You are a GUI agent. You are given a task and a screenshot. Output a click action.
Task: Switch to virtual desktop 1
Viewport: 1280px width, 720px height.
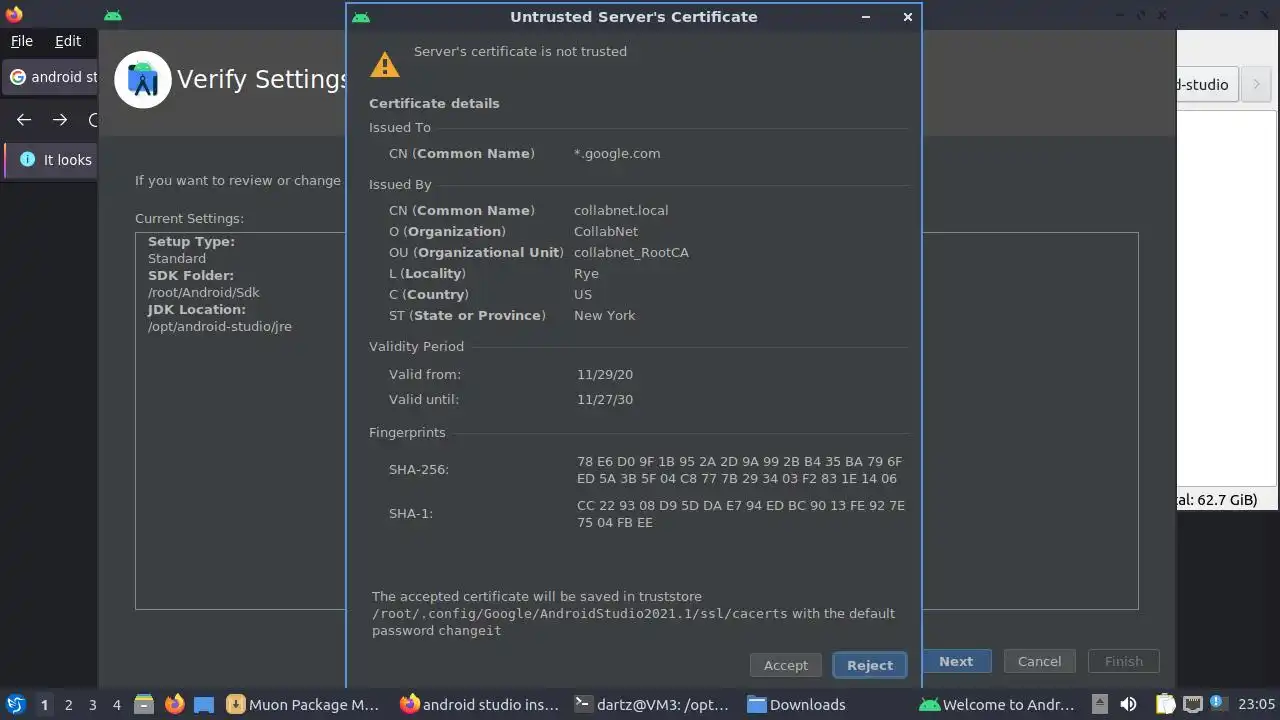coord(44,705)
